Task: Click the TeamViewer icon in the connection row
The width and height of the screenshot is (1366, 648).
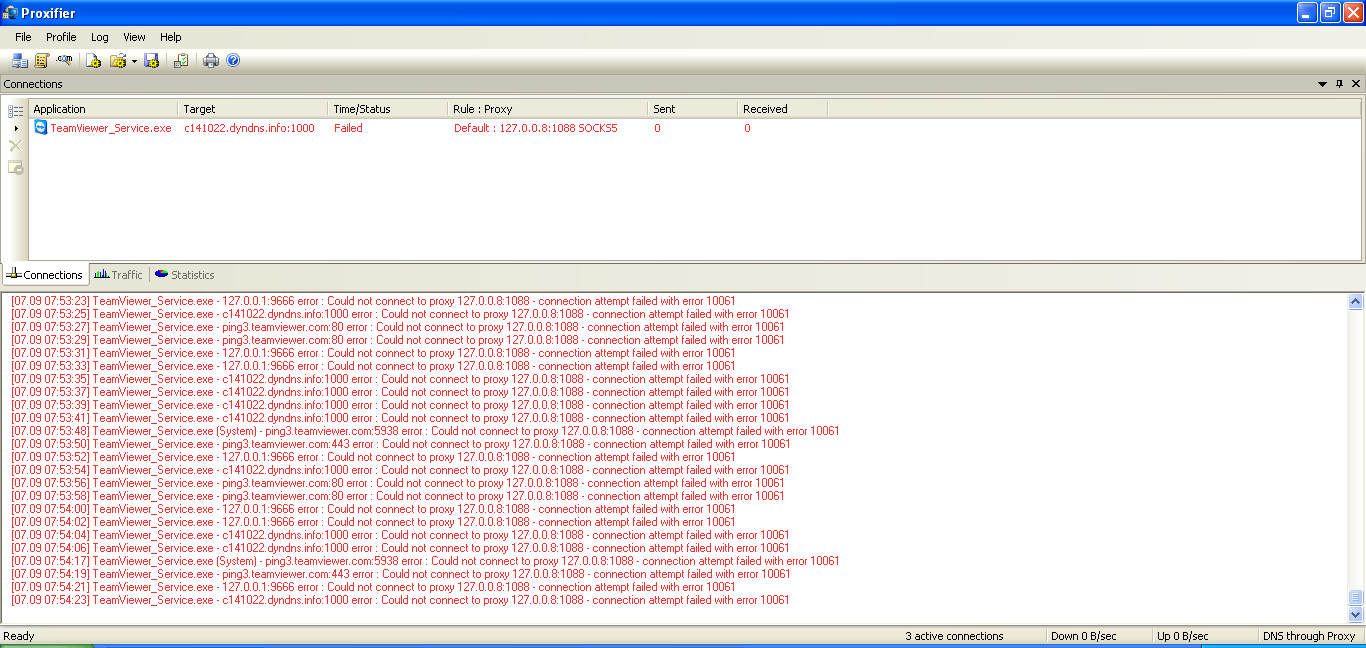Action: pyautogui.click(x=40, y=128)
